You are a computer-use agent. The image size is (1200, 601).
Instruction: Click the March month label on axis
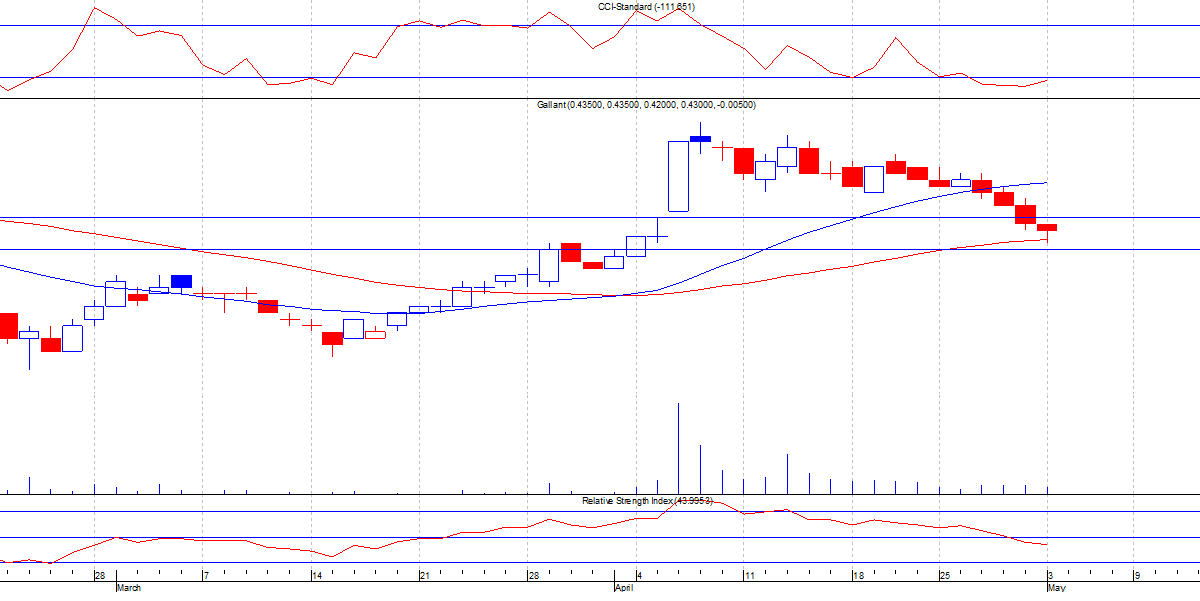(129, 588)
